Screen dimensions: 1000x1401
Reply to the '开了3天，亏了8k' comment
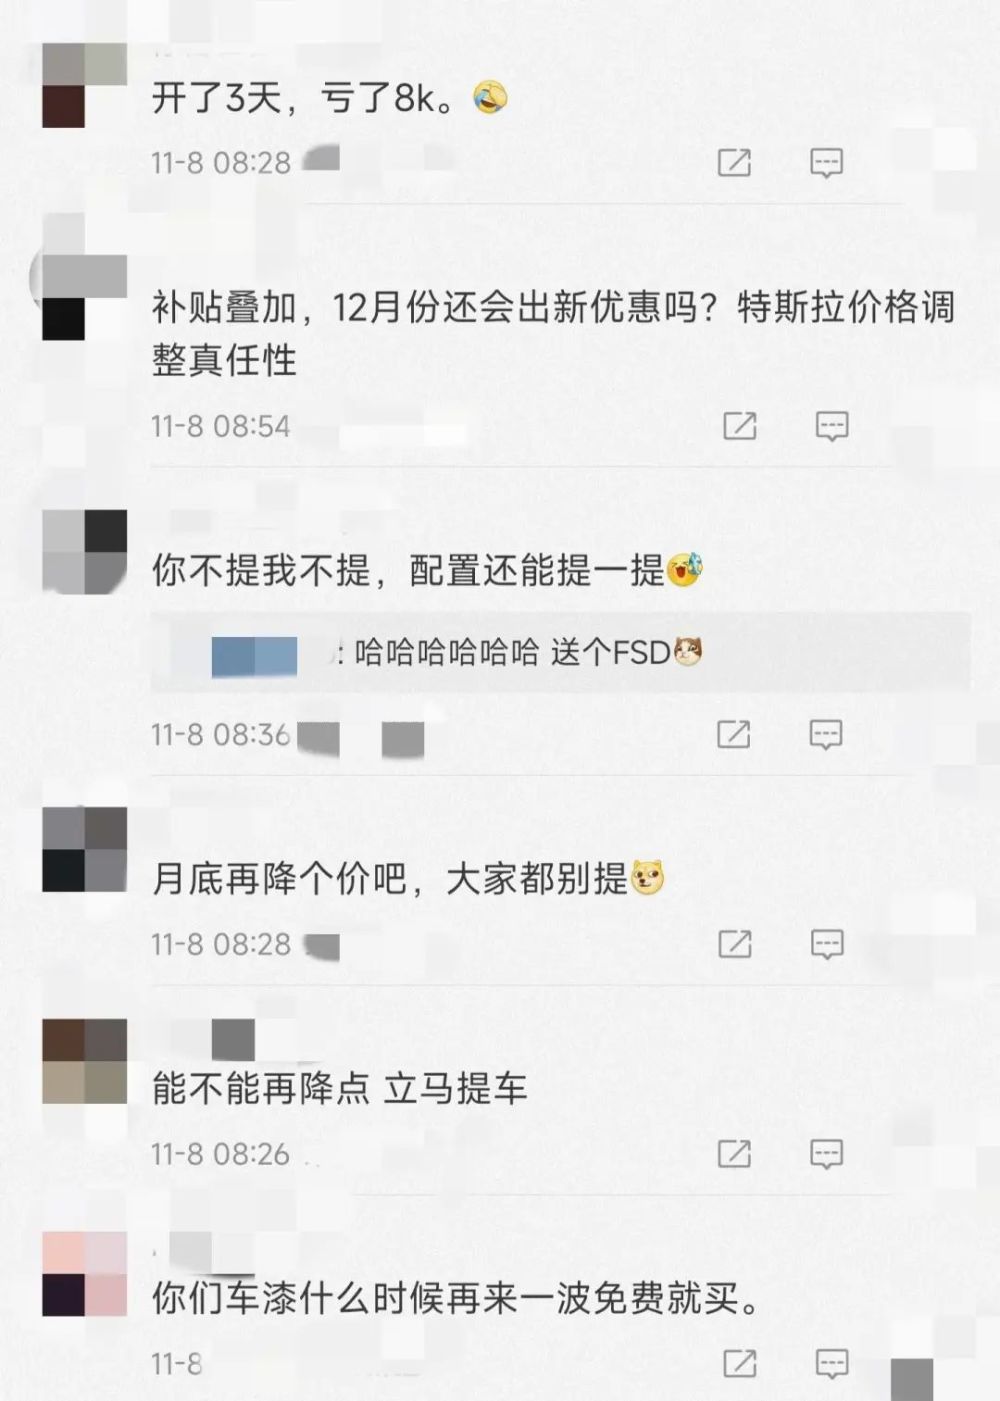click(826, 162)
